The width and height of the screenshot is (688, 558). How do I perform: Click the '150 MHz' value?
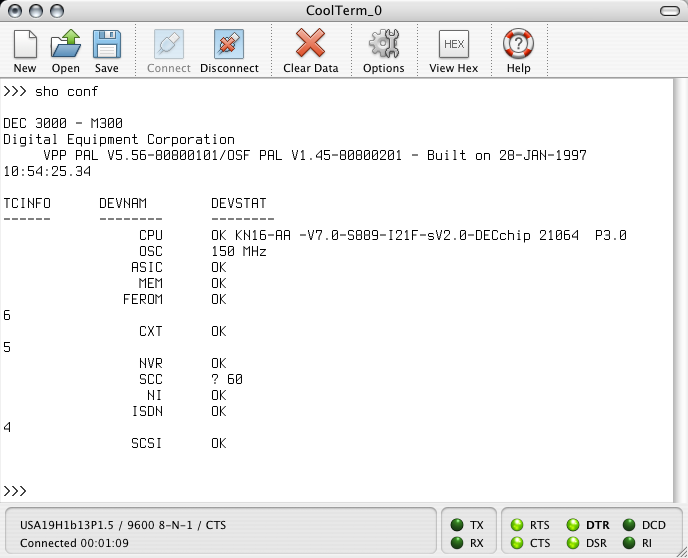[x=239, y=251]
